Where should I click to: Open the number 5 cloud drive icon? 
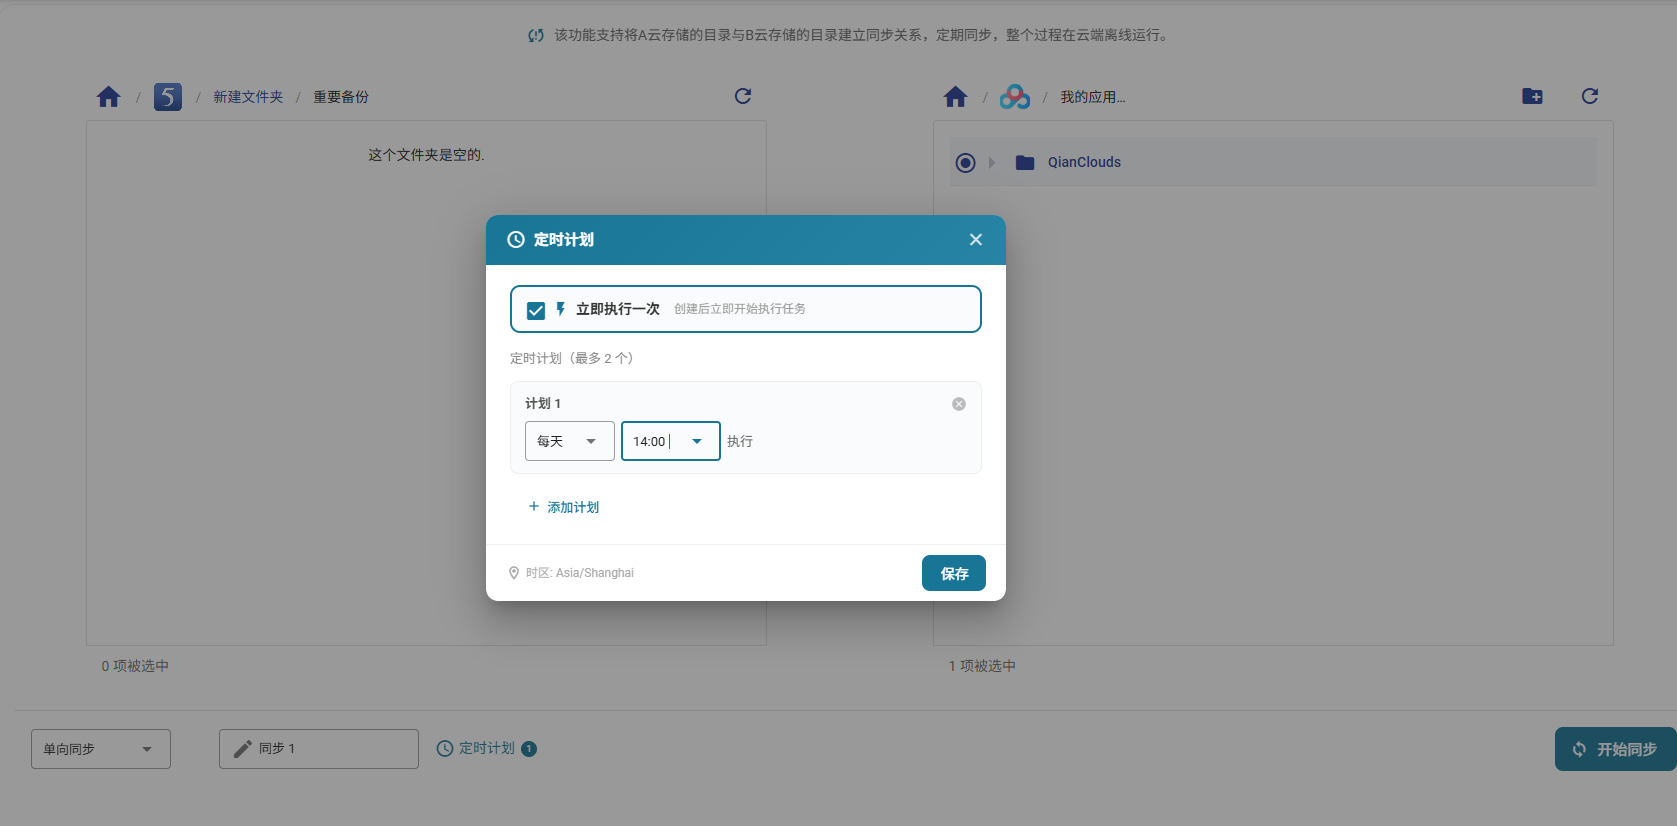coord(168,97)
